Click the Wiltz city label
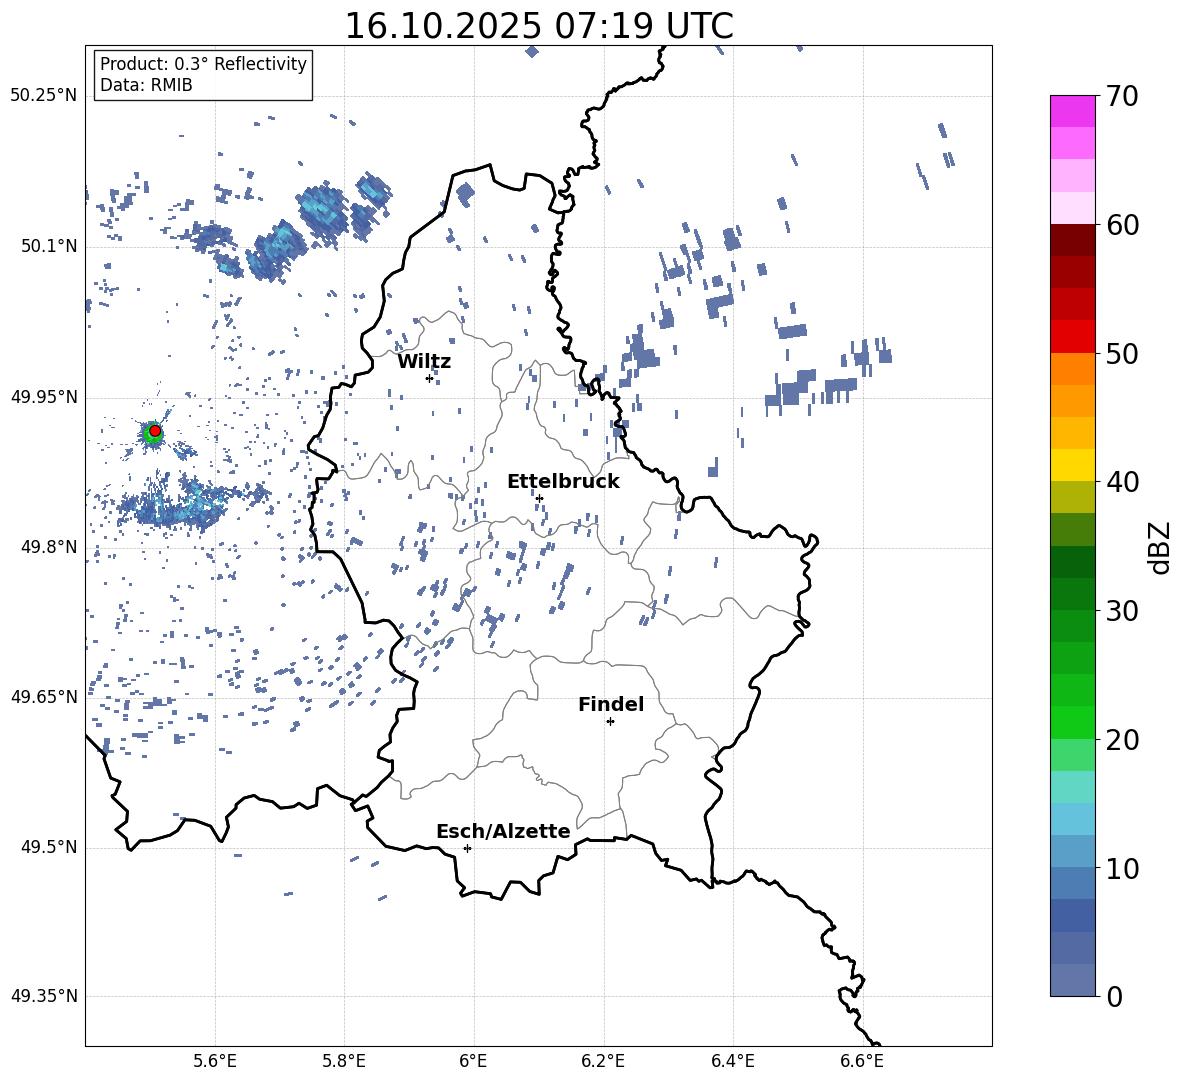Viewport: 1184px width, 1081px height. [x=424, y=362]
